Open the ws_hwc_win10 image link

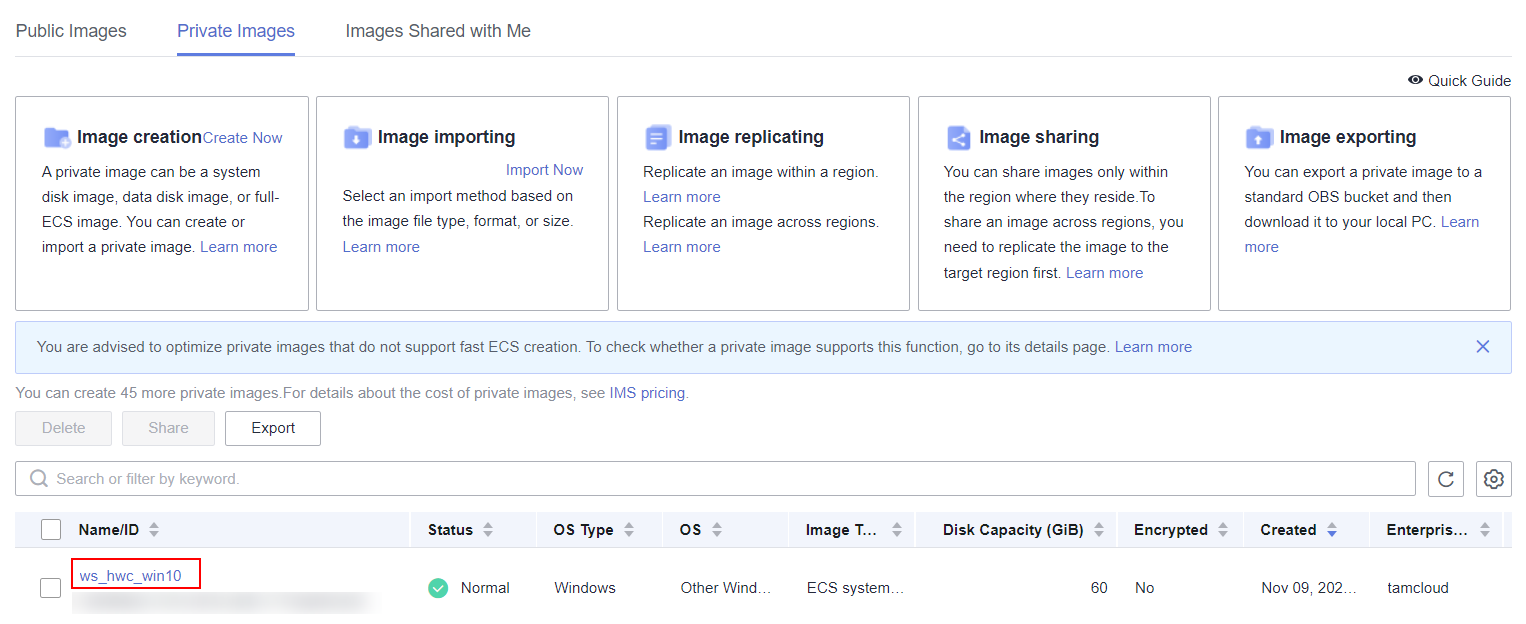click(131, 576)
